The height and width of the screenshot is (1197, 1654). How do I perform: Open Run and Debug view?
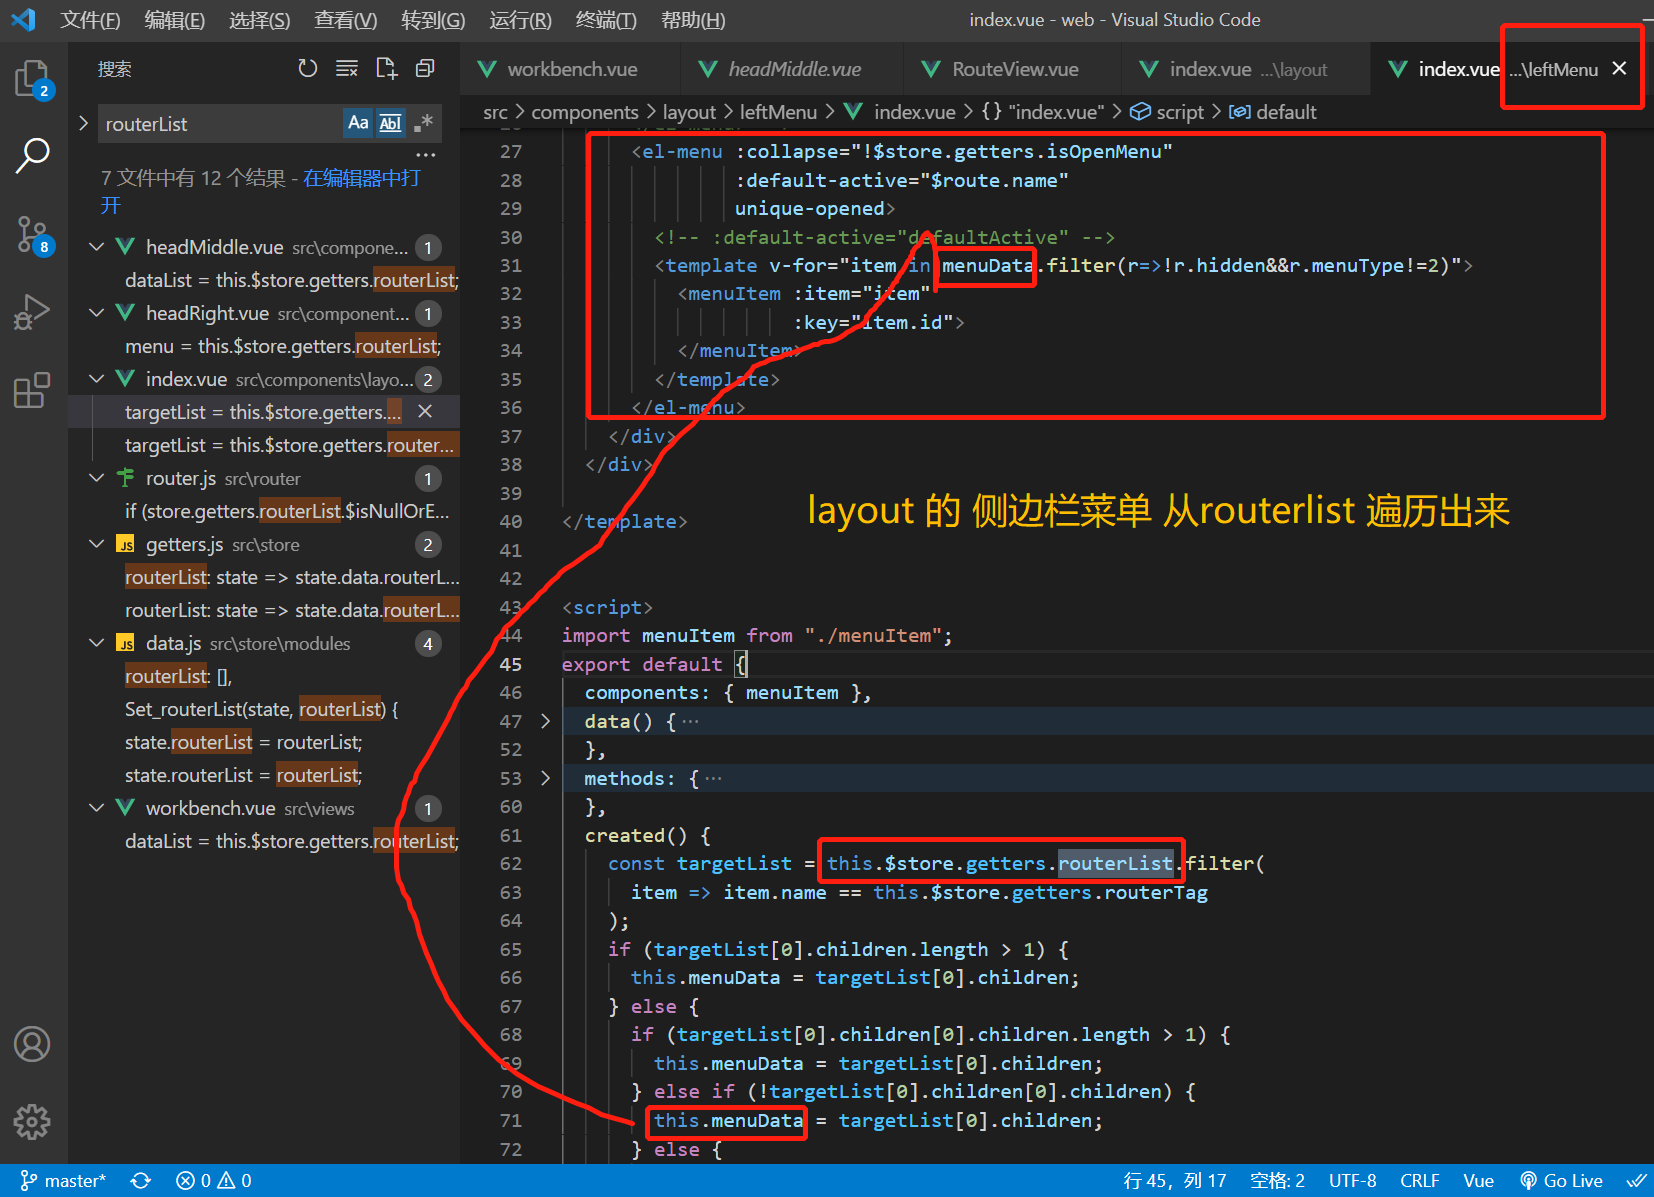click(32, 312)
